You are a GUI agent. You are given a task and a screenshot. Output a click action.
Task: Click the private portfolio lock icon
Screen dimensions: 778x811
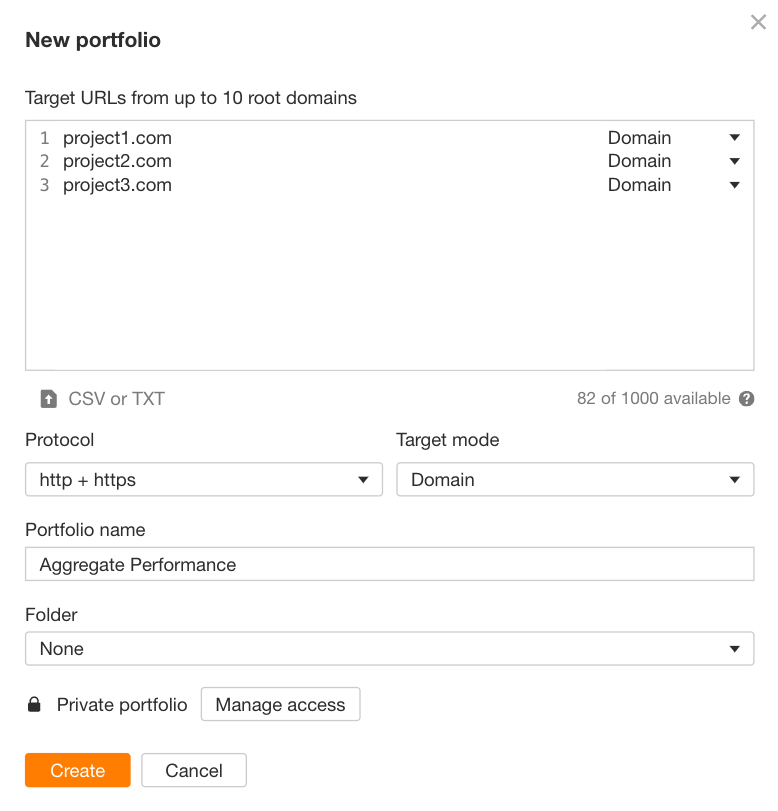click(33, 704)
